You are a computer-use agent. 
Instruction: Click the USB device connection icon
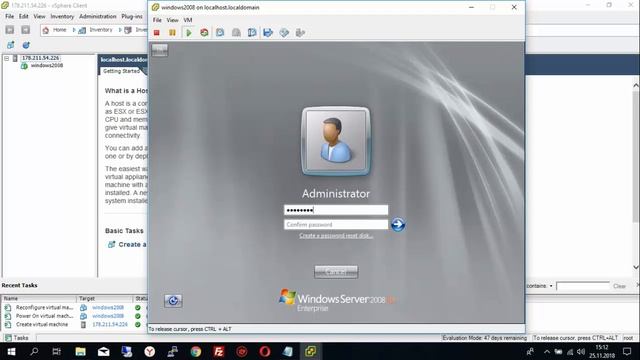(300, 33)
